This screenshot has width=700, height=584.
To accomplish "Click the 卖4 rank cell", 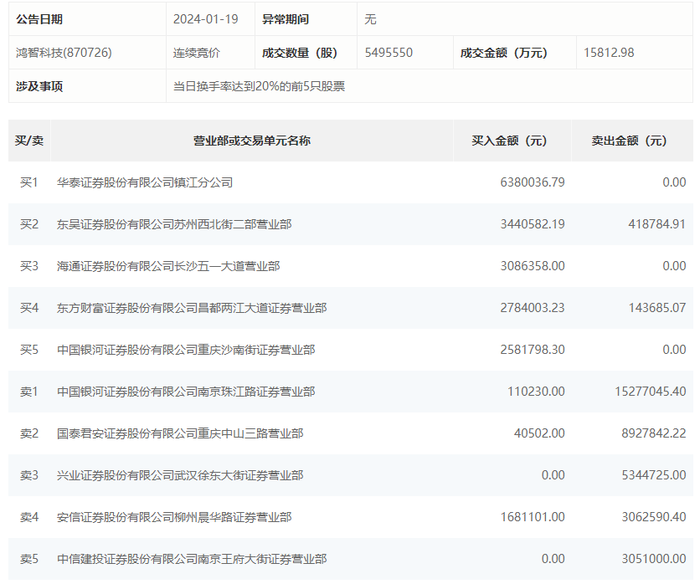I will (x=29, y=517).
